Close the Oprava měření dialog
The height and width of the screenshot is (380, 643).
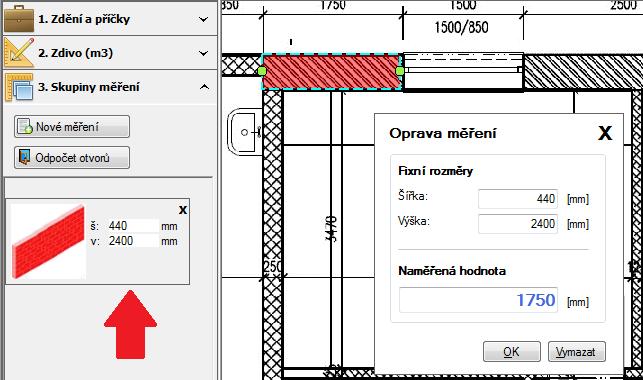tap(605, 133)
